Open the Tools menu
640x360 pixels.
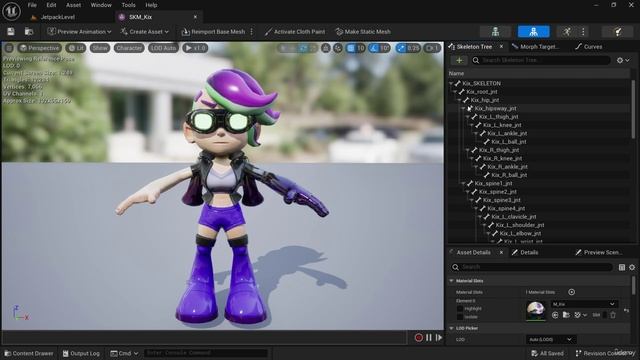[x=128, y=5]
